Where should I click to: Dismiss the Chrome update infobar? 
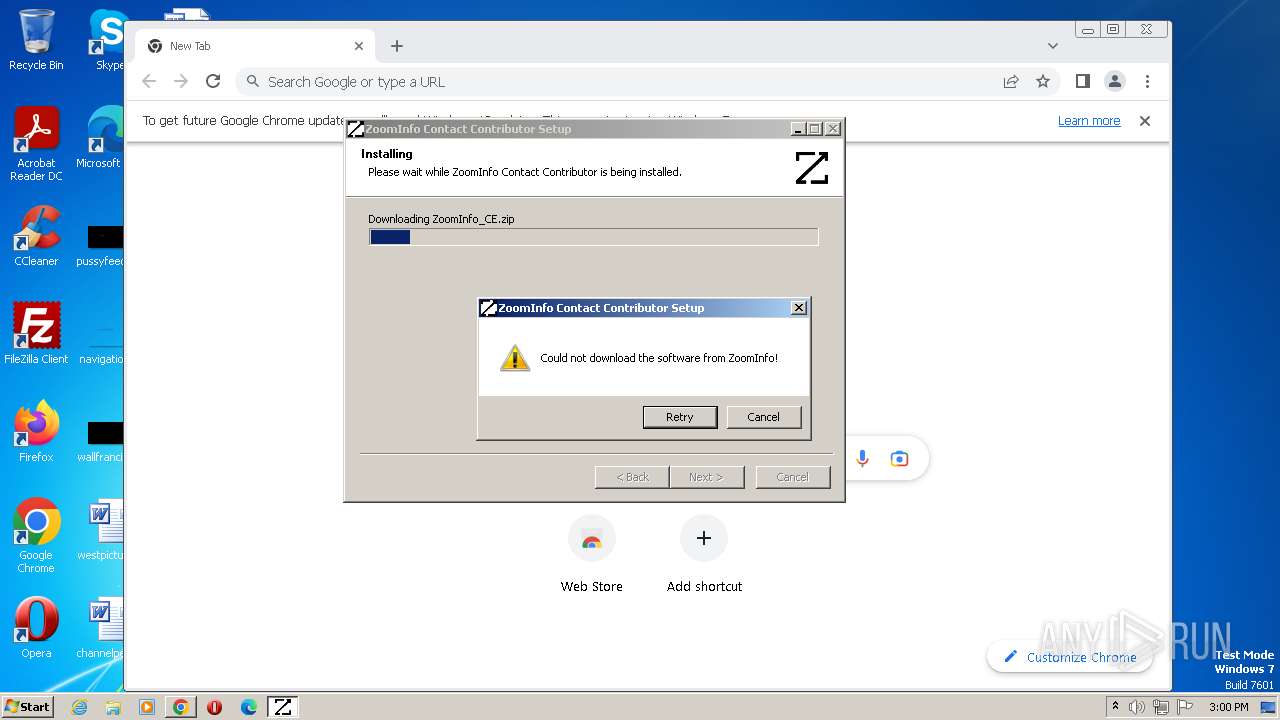click(x=1145, y=121)
